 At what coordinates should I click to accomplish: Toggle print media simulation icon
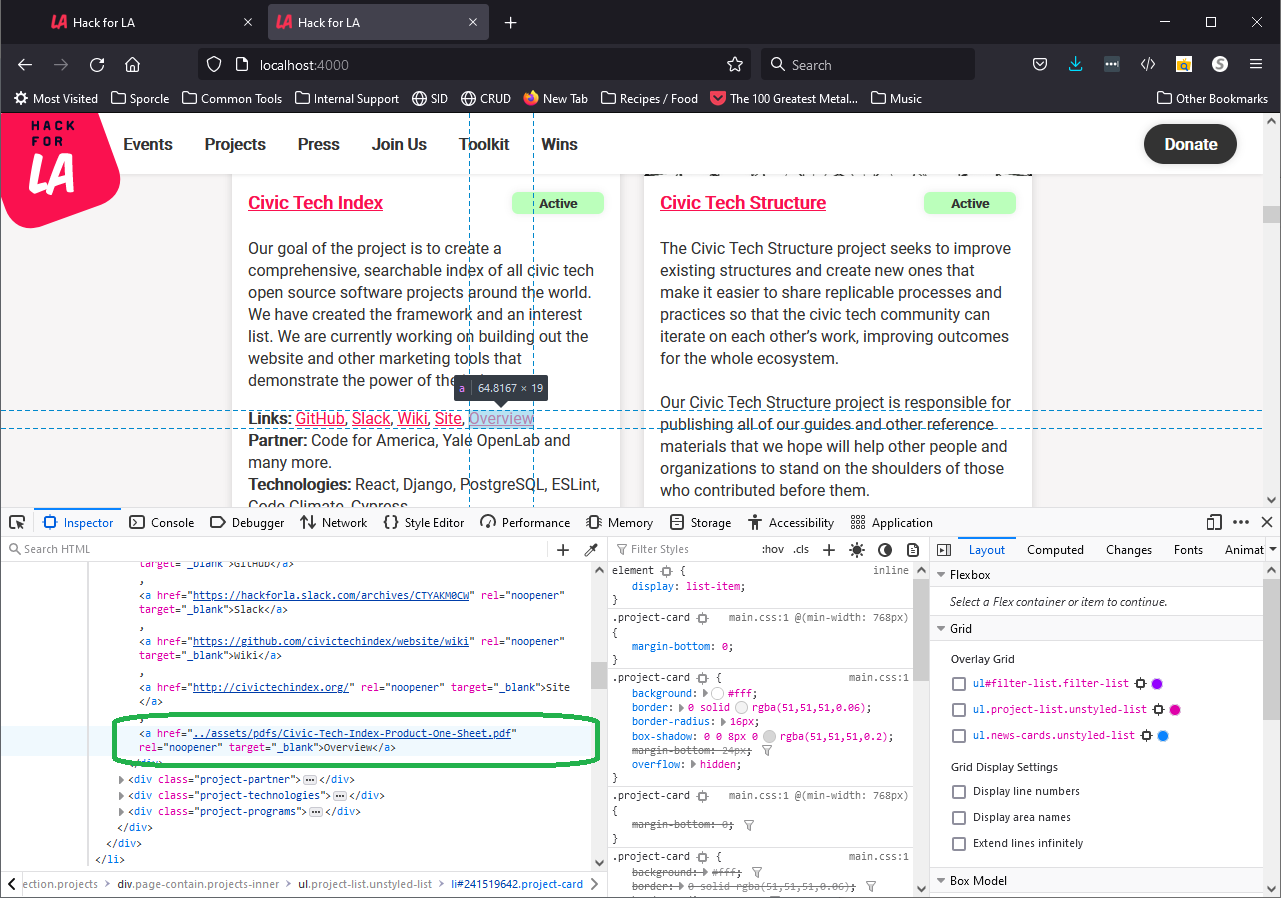913,549
